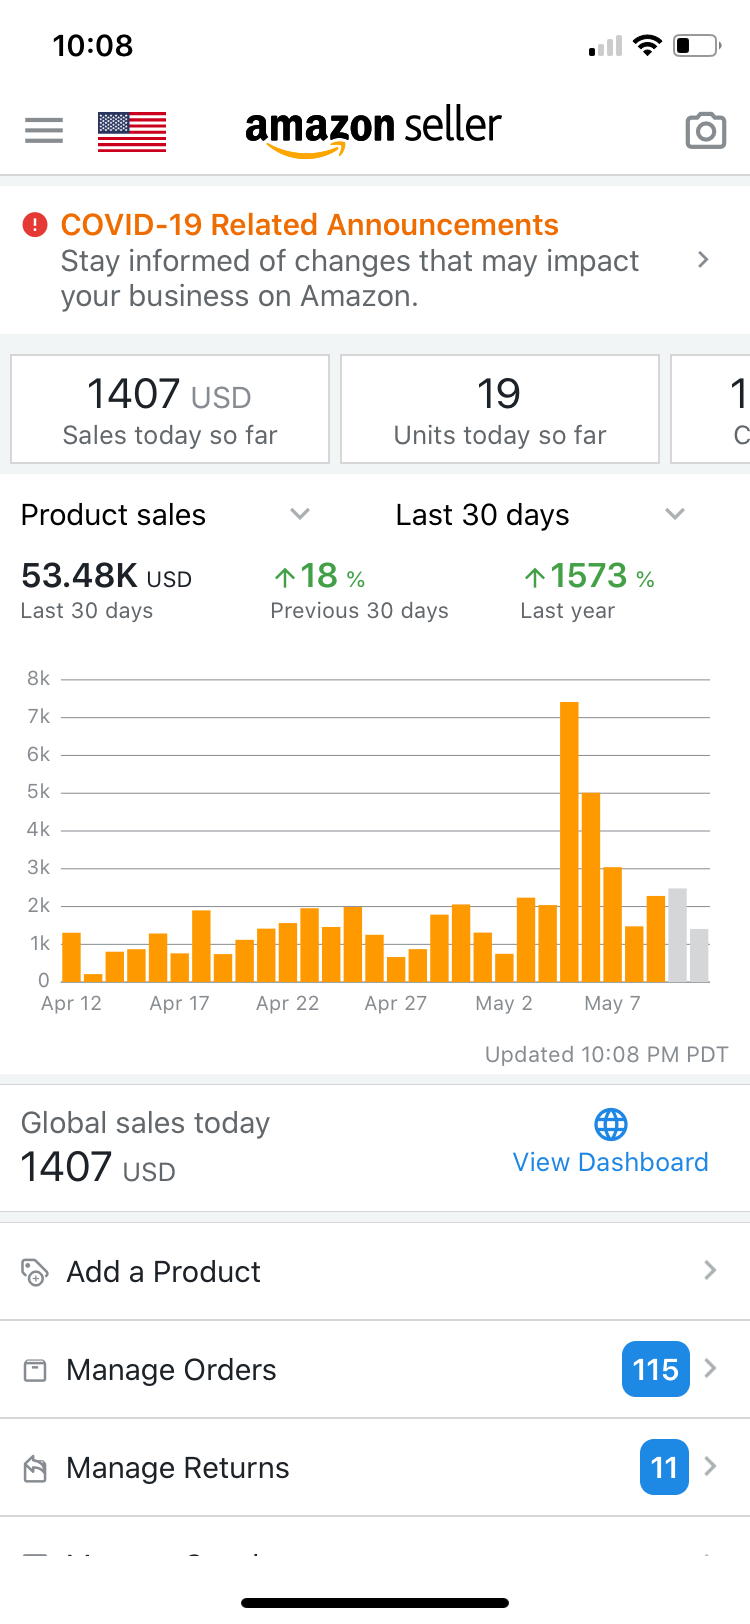Tap the Manage Returns icon
Image resolution: width=750 pixels, height=1624 pixels.
(35, 1468)
